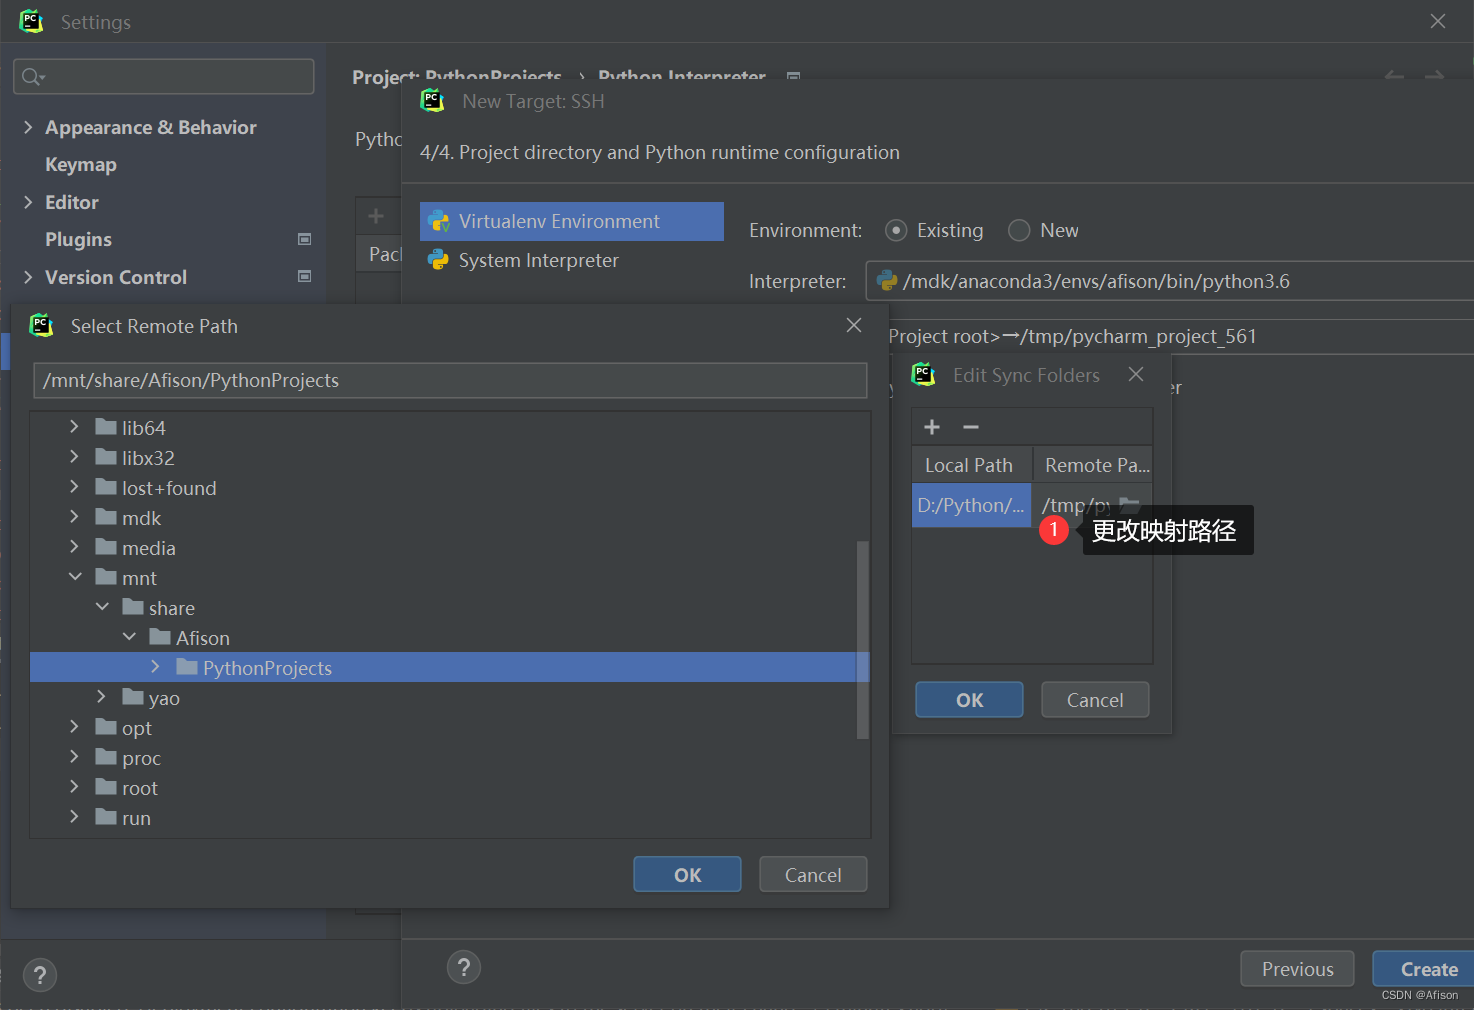Click the Virtualenv Environment python icon
The image size is (1474, 1010).
pos(439,221)
